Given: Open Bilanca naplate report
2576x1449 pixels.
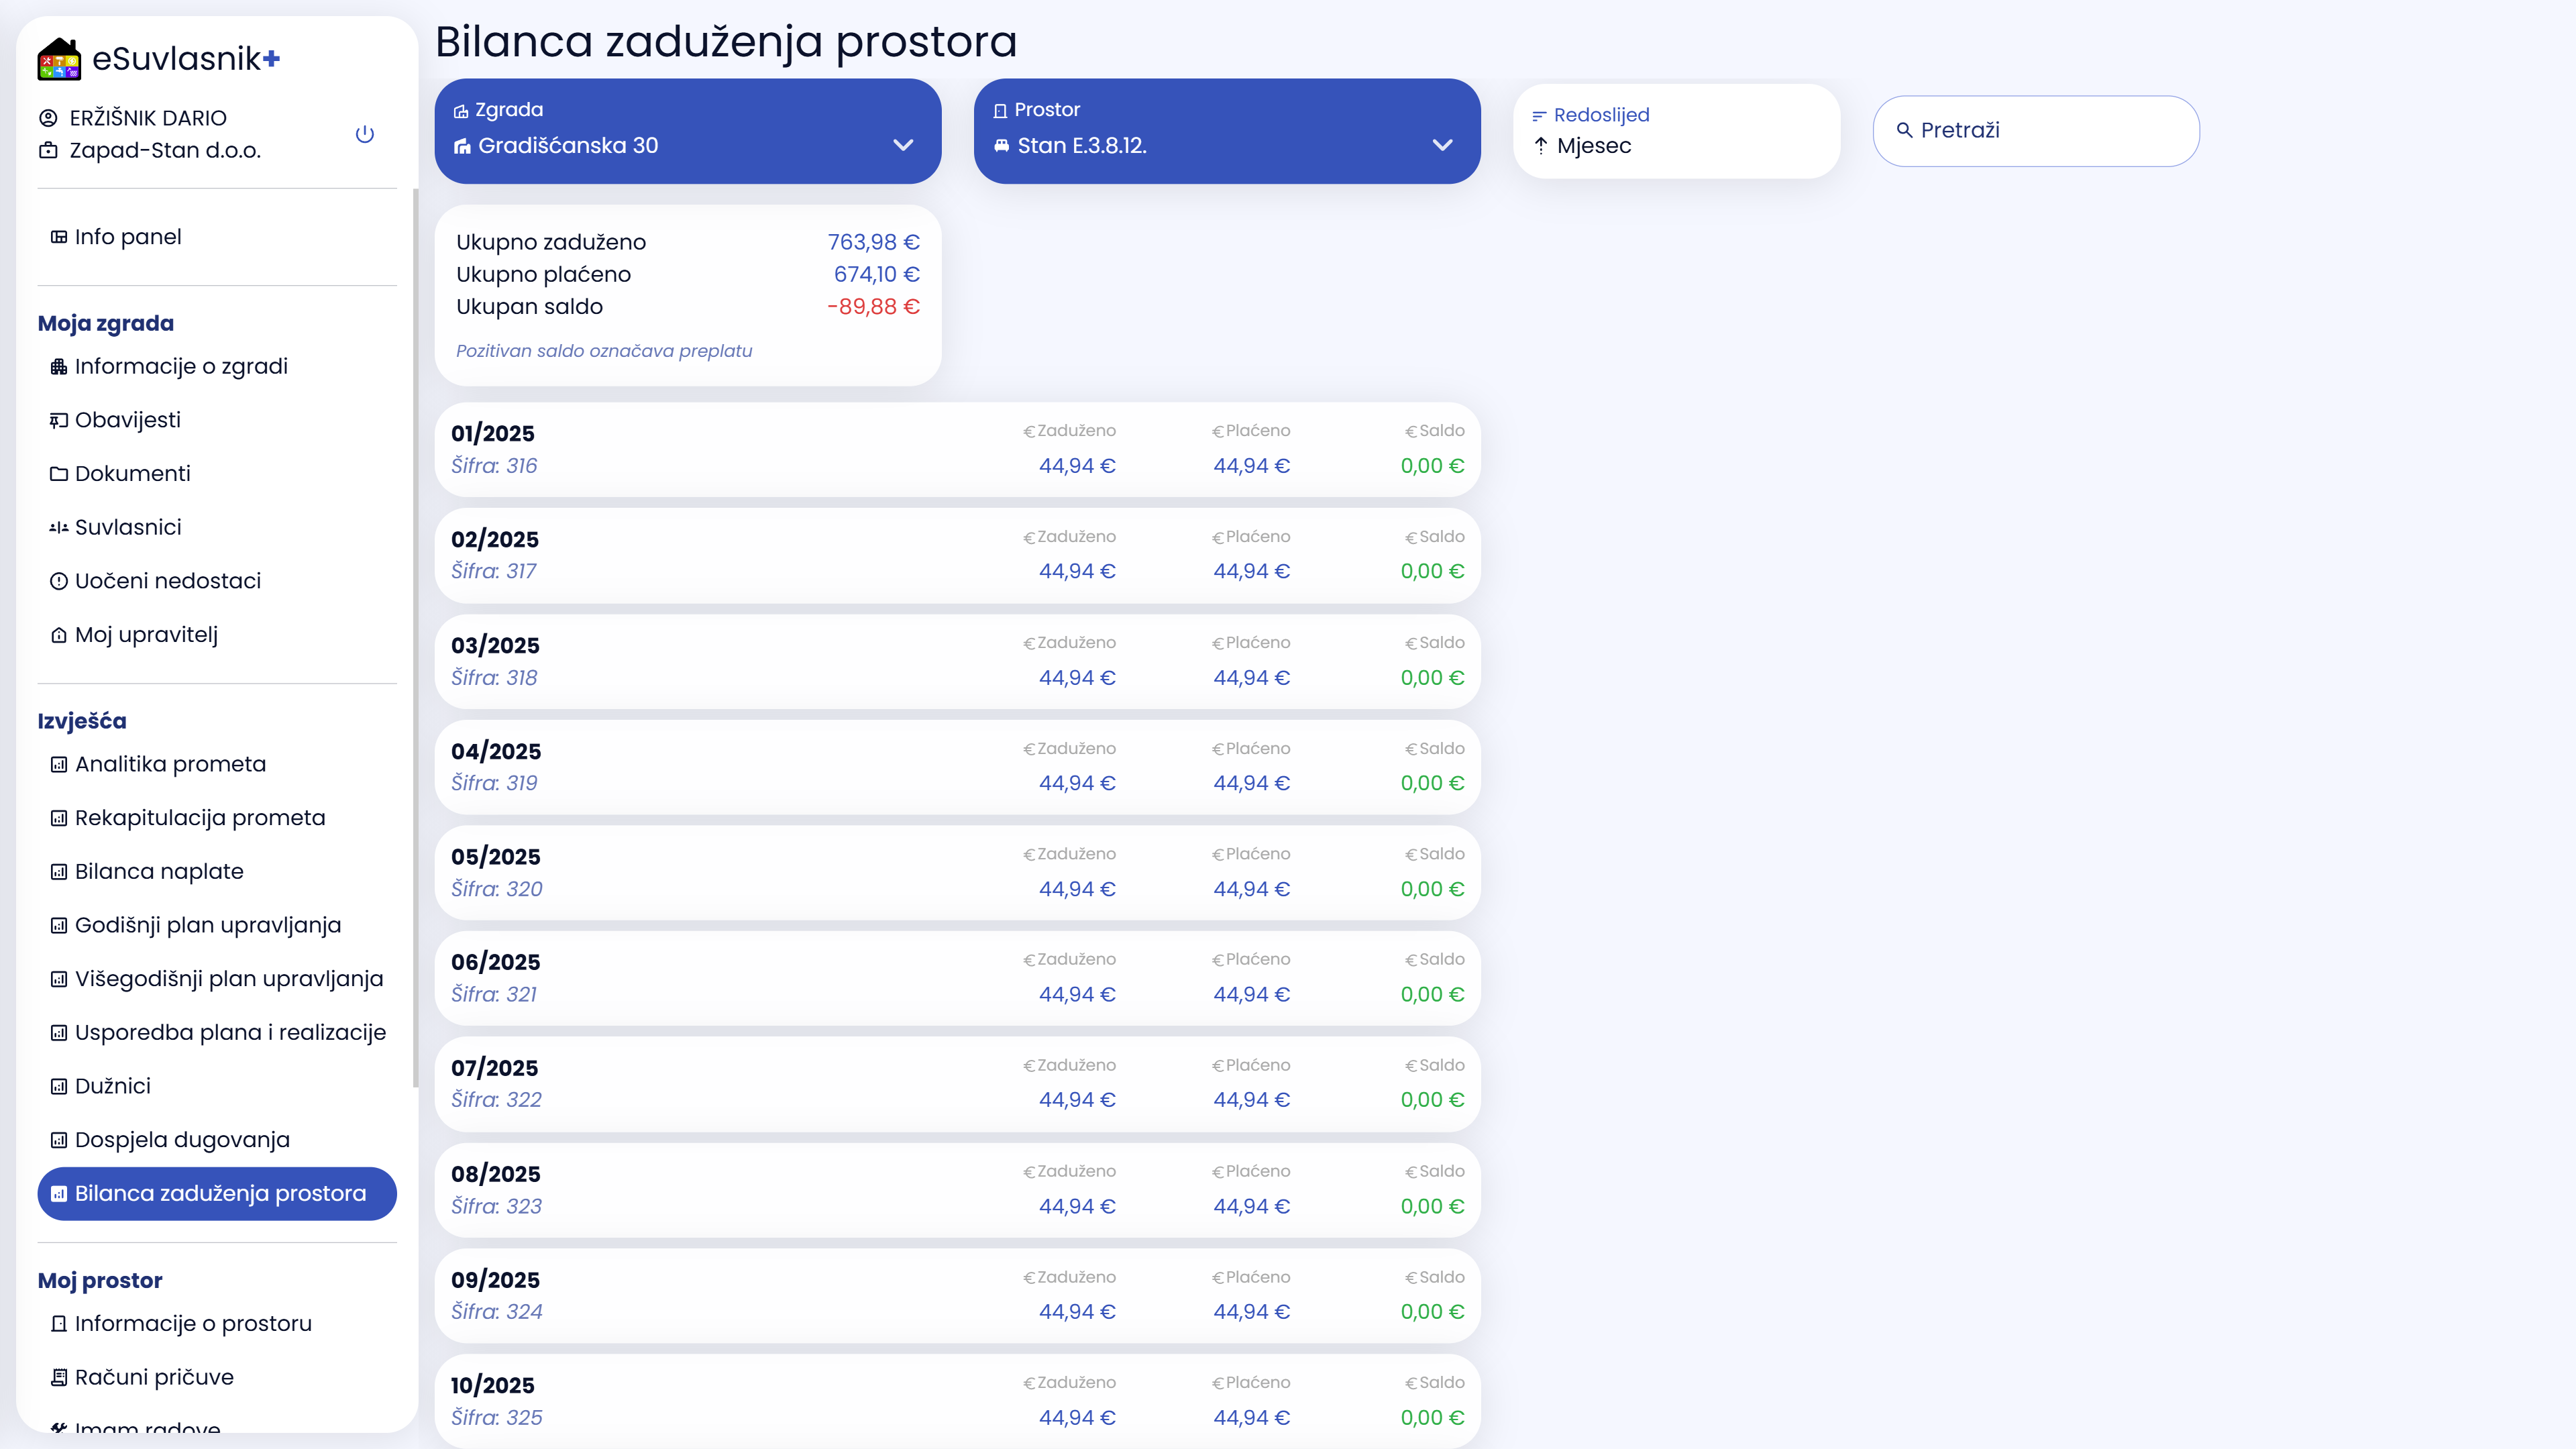Looking at the screenshot, I should click(x=217, y=872).
